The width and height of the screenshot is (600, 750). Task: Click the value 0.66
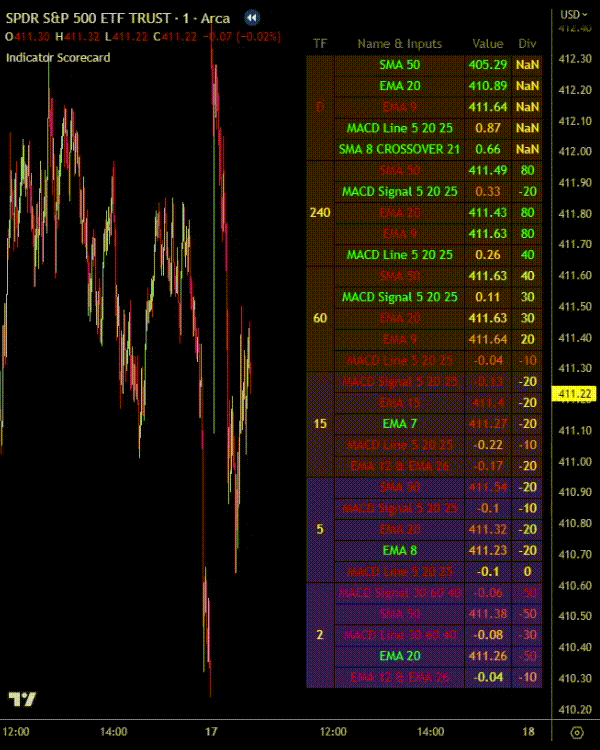[488, 149]
